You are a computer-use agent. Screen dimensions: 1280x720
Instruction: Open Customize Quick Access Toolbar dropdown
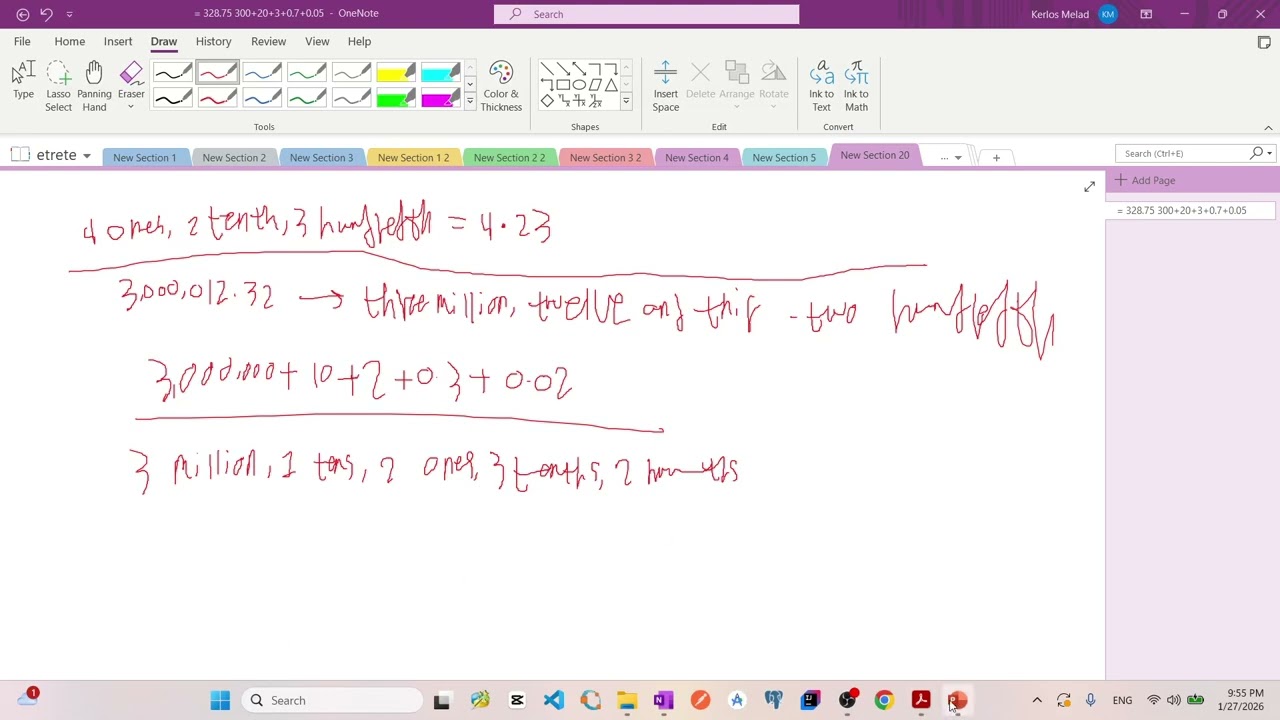(69, 14)
